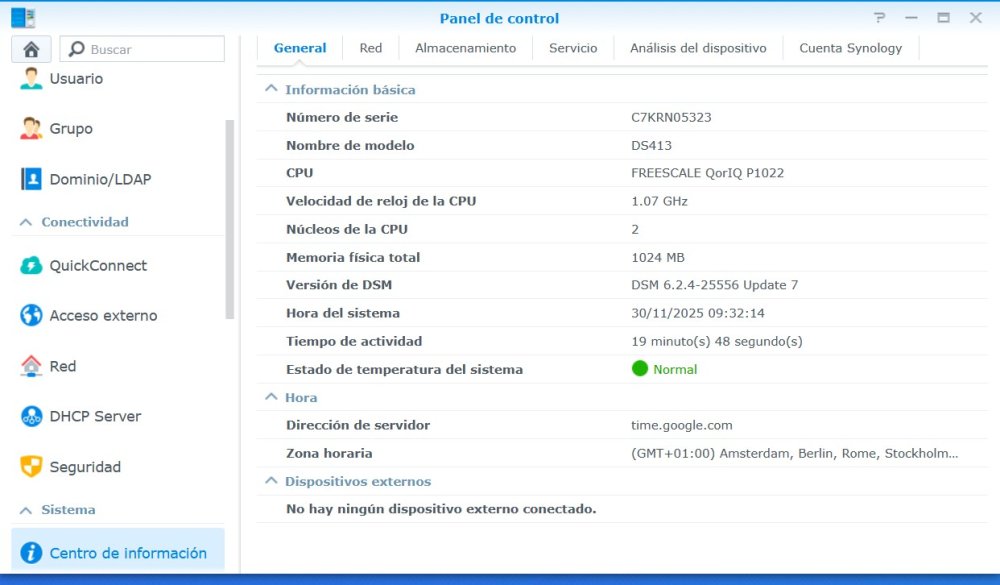The image size is (1000, 585).
Task: Click server address time.google.com
Action: coord(682,425)
